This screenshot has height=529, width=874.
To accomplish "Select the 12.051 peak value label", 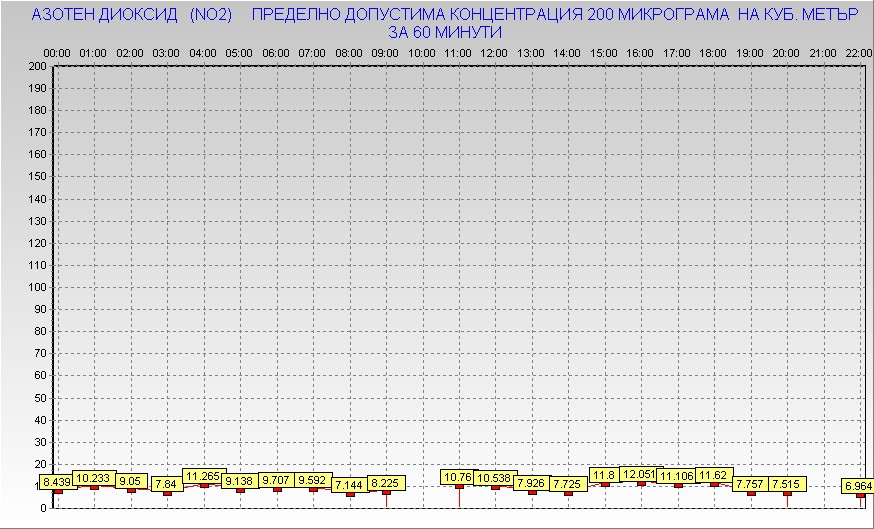I will tap(641, 474).
